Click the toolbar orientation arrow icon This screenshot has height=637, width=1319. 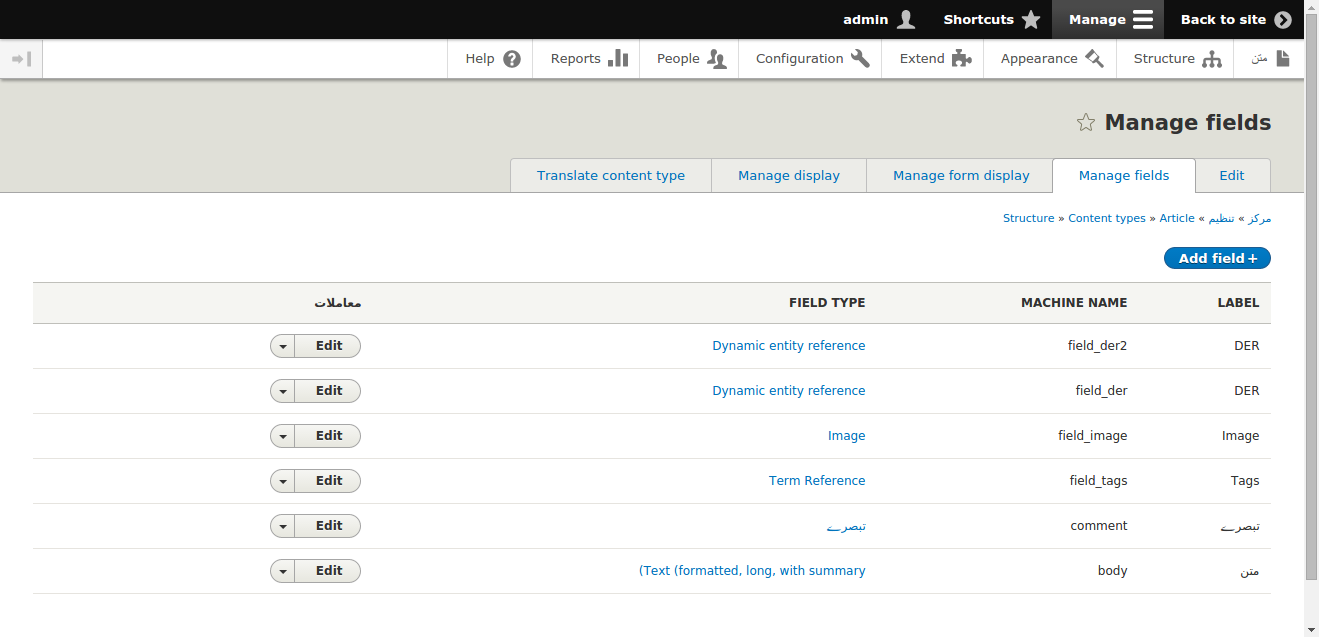click(x=21, y=58)
